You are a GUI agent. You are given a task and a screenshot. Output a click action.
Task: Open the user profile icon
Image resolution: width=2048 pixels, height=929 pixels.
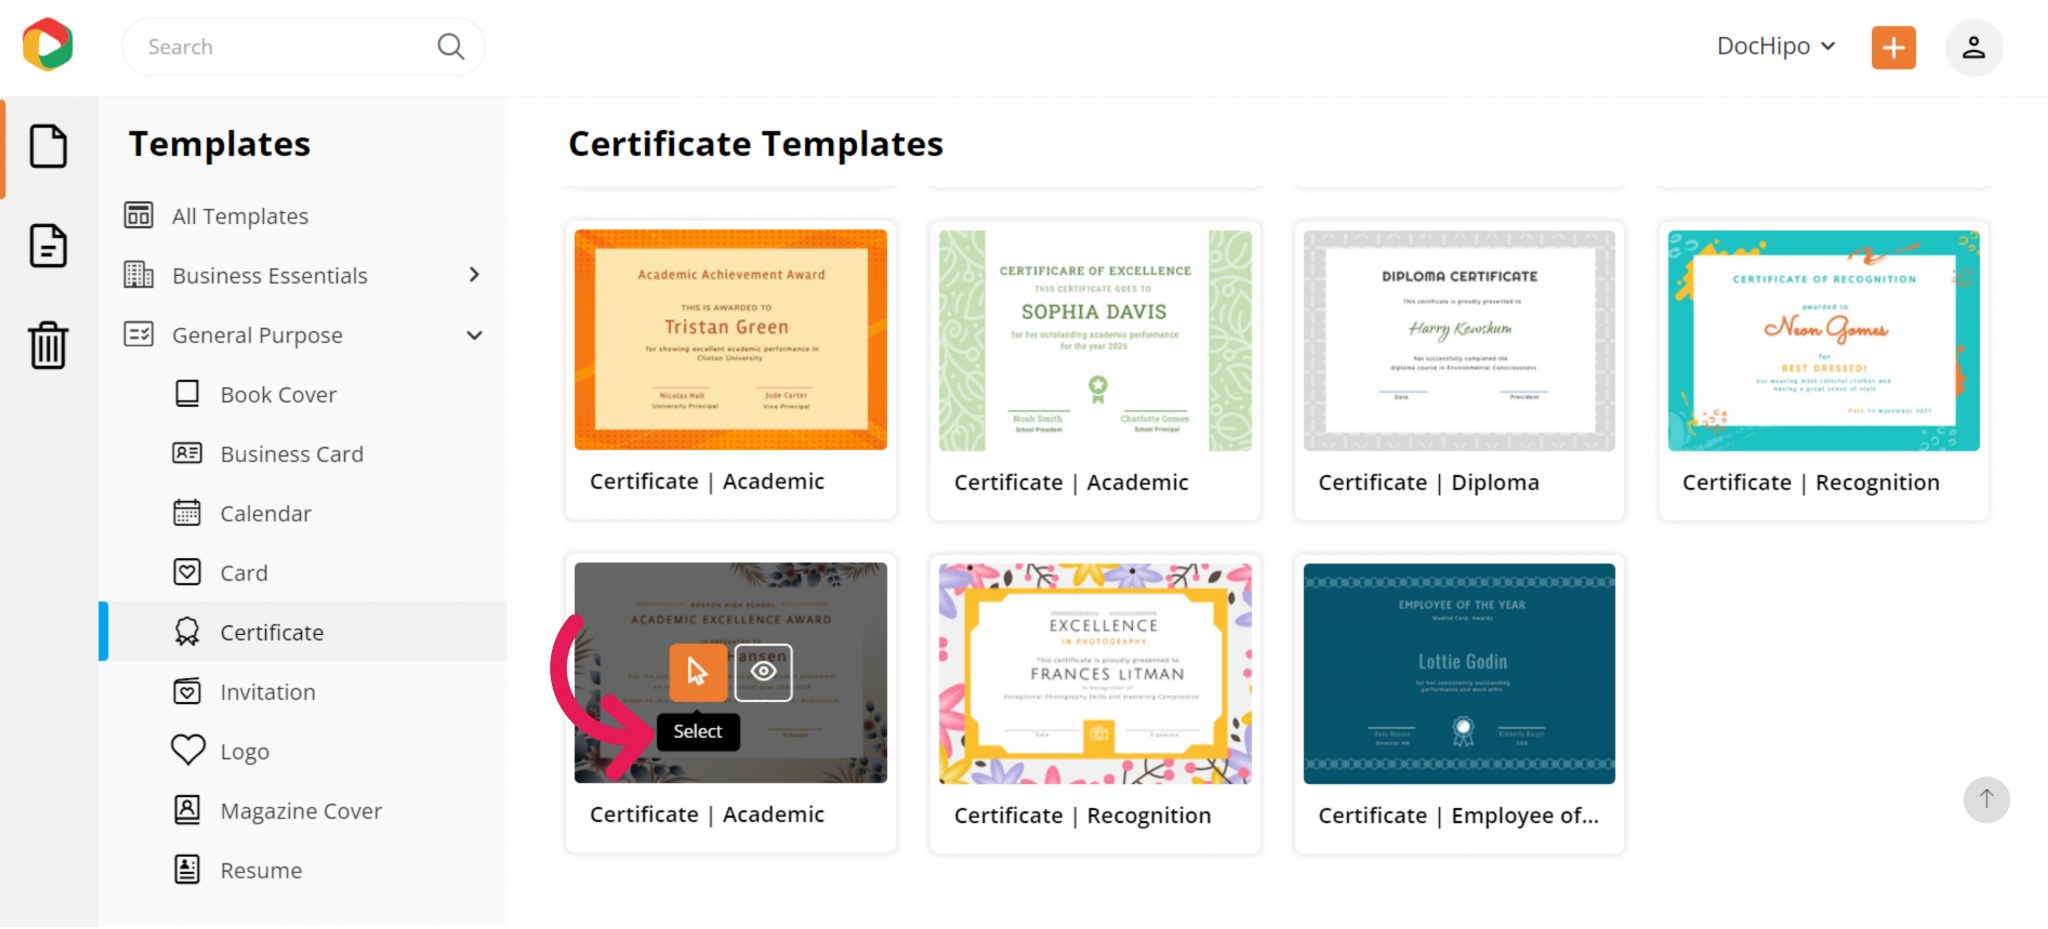[1972, 48]
